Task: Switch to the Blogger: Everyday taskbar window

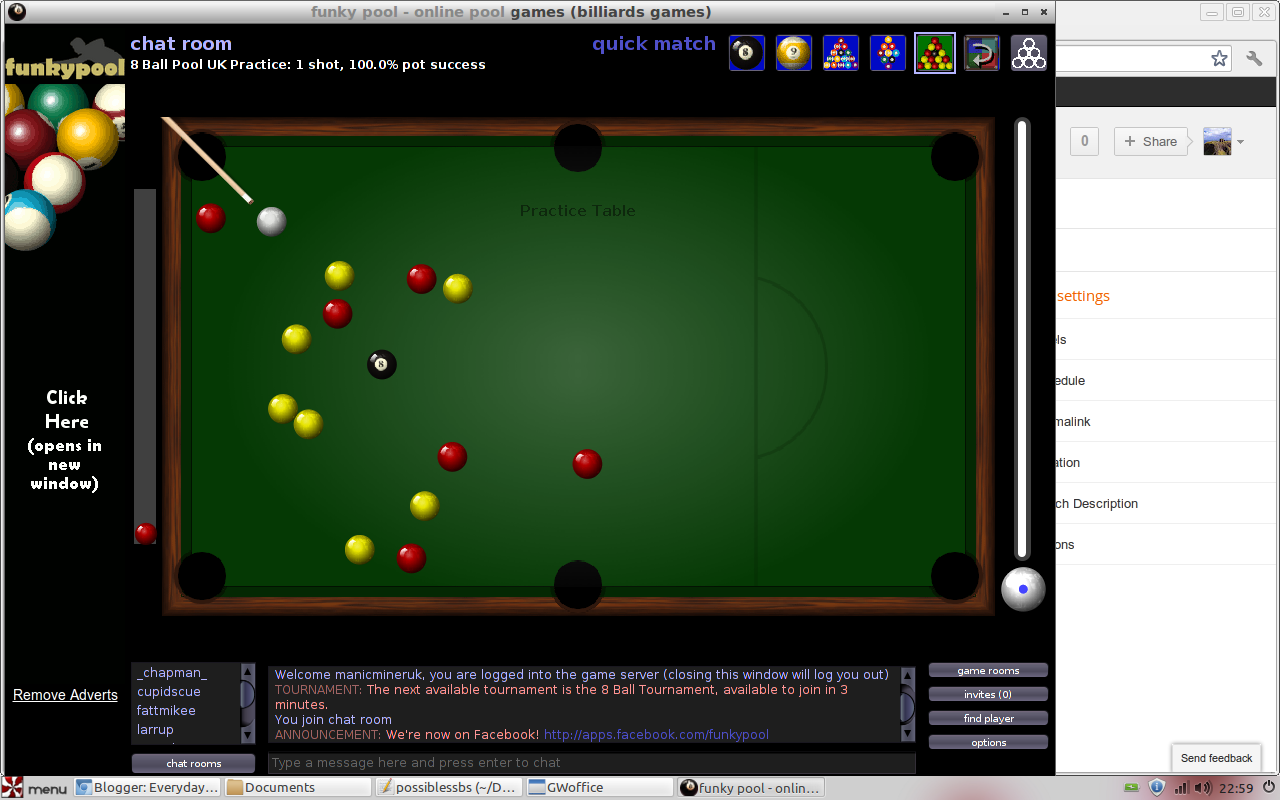Action: [x=148, y=788]
